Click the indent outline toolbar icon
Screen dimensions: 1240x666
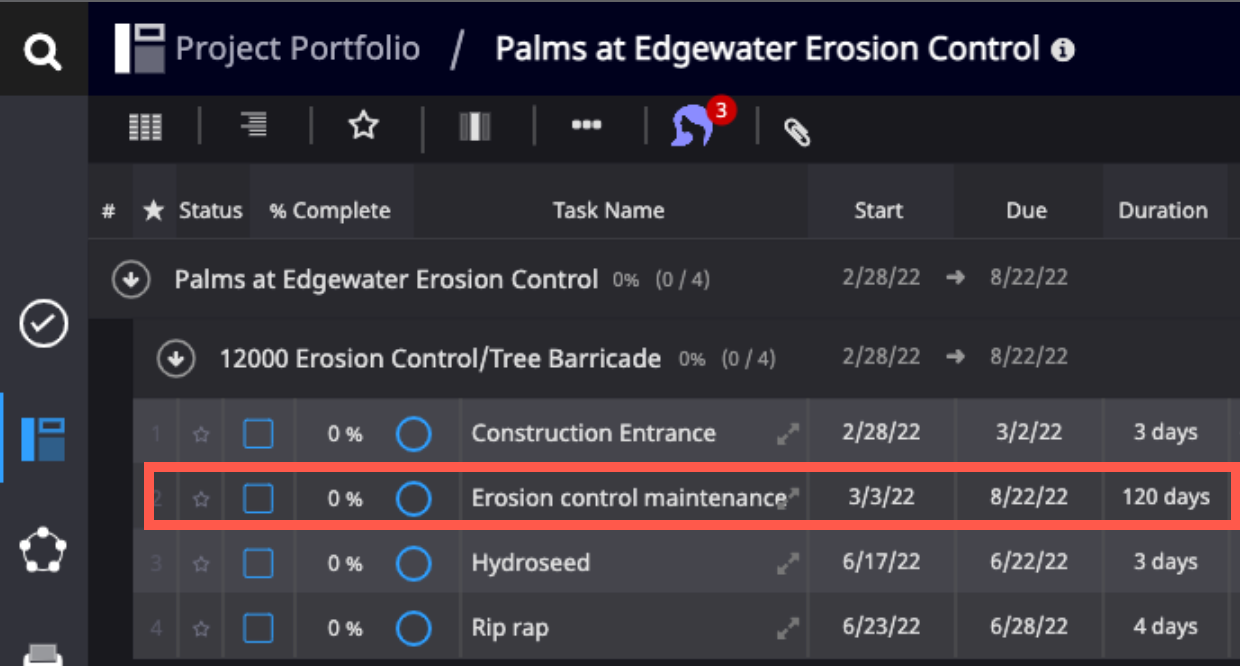254,125
